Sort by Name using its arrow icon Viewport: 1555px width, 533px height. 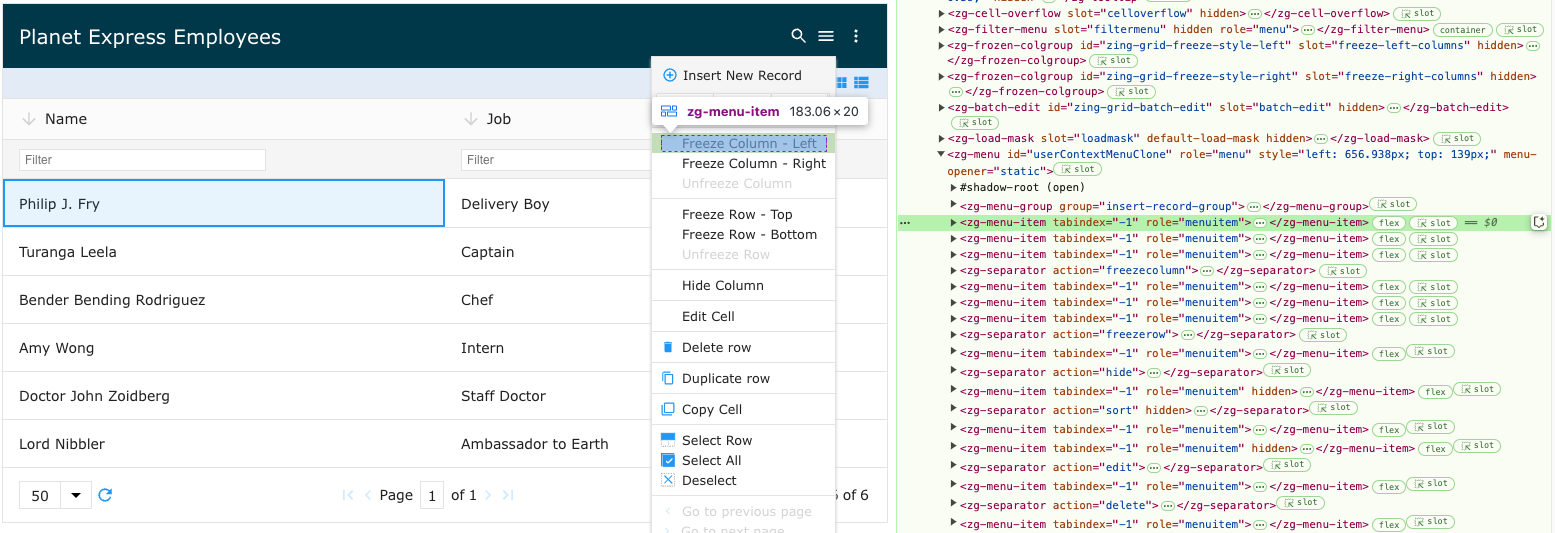pos(28,119)
